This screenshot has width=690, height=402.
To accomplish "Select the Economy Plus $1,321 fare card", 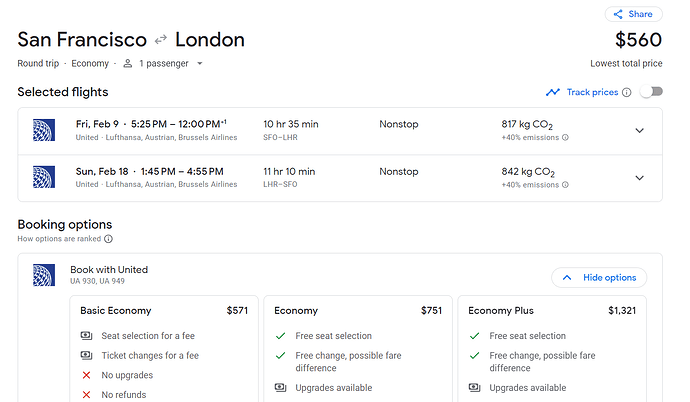I will point(552,349).
